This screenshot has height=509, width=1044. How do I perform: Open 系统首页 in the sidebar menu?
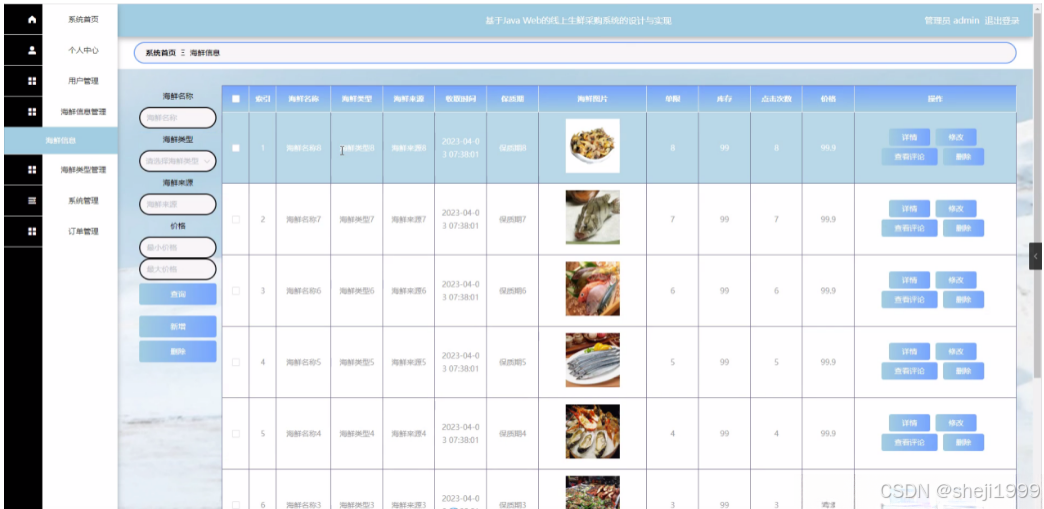(x=83, y=19)
